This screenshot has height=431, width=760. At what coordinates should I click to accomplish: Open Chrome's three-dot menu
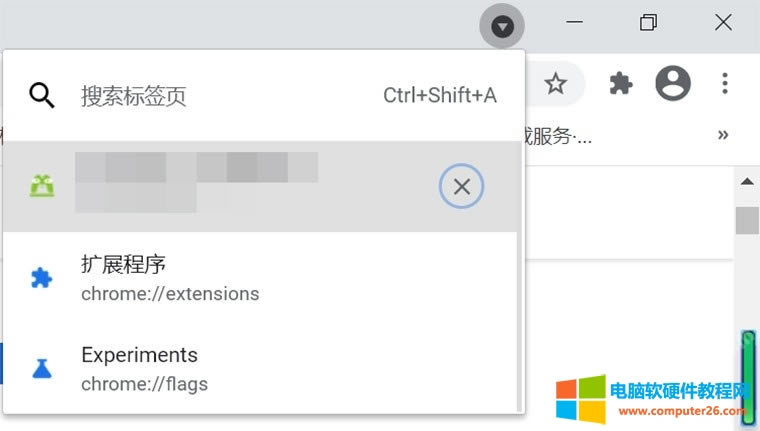click(x=726, y=84)
